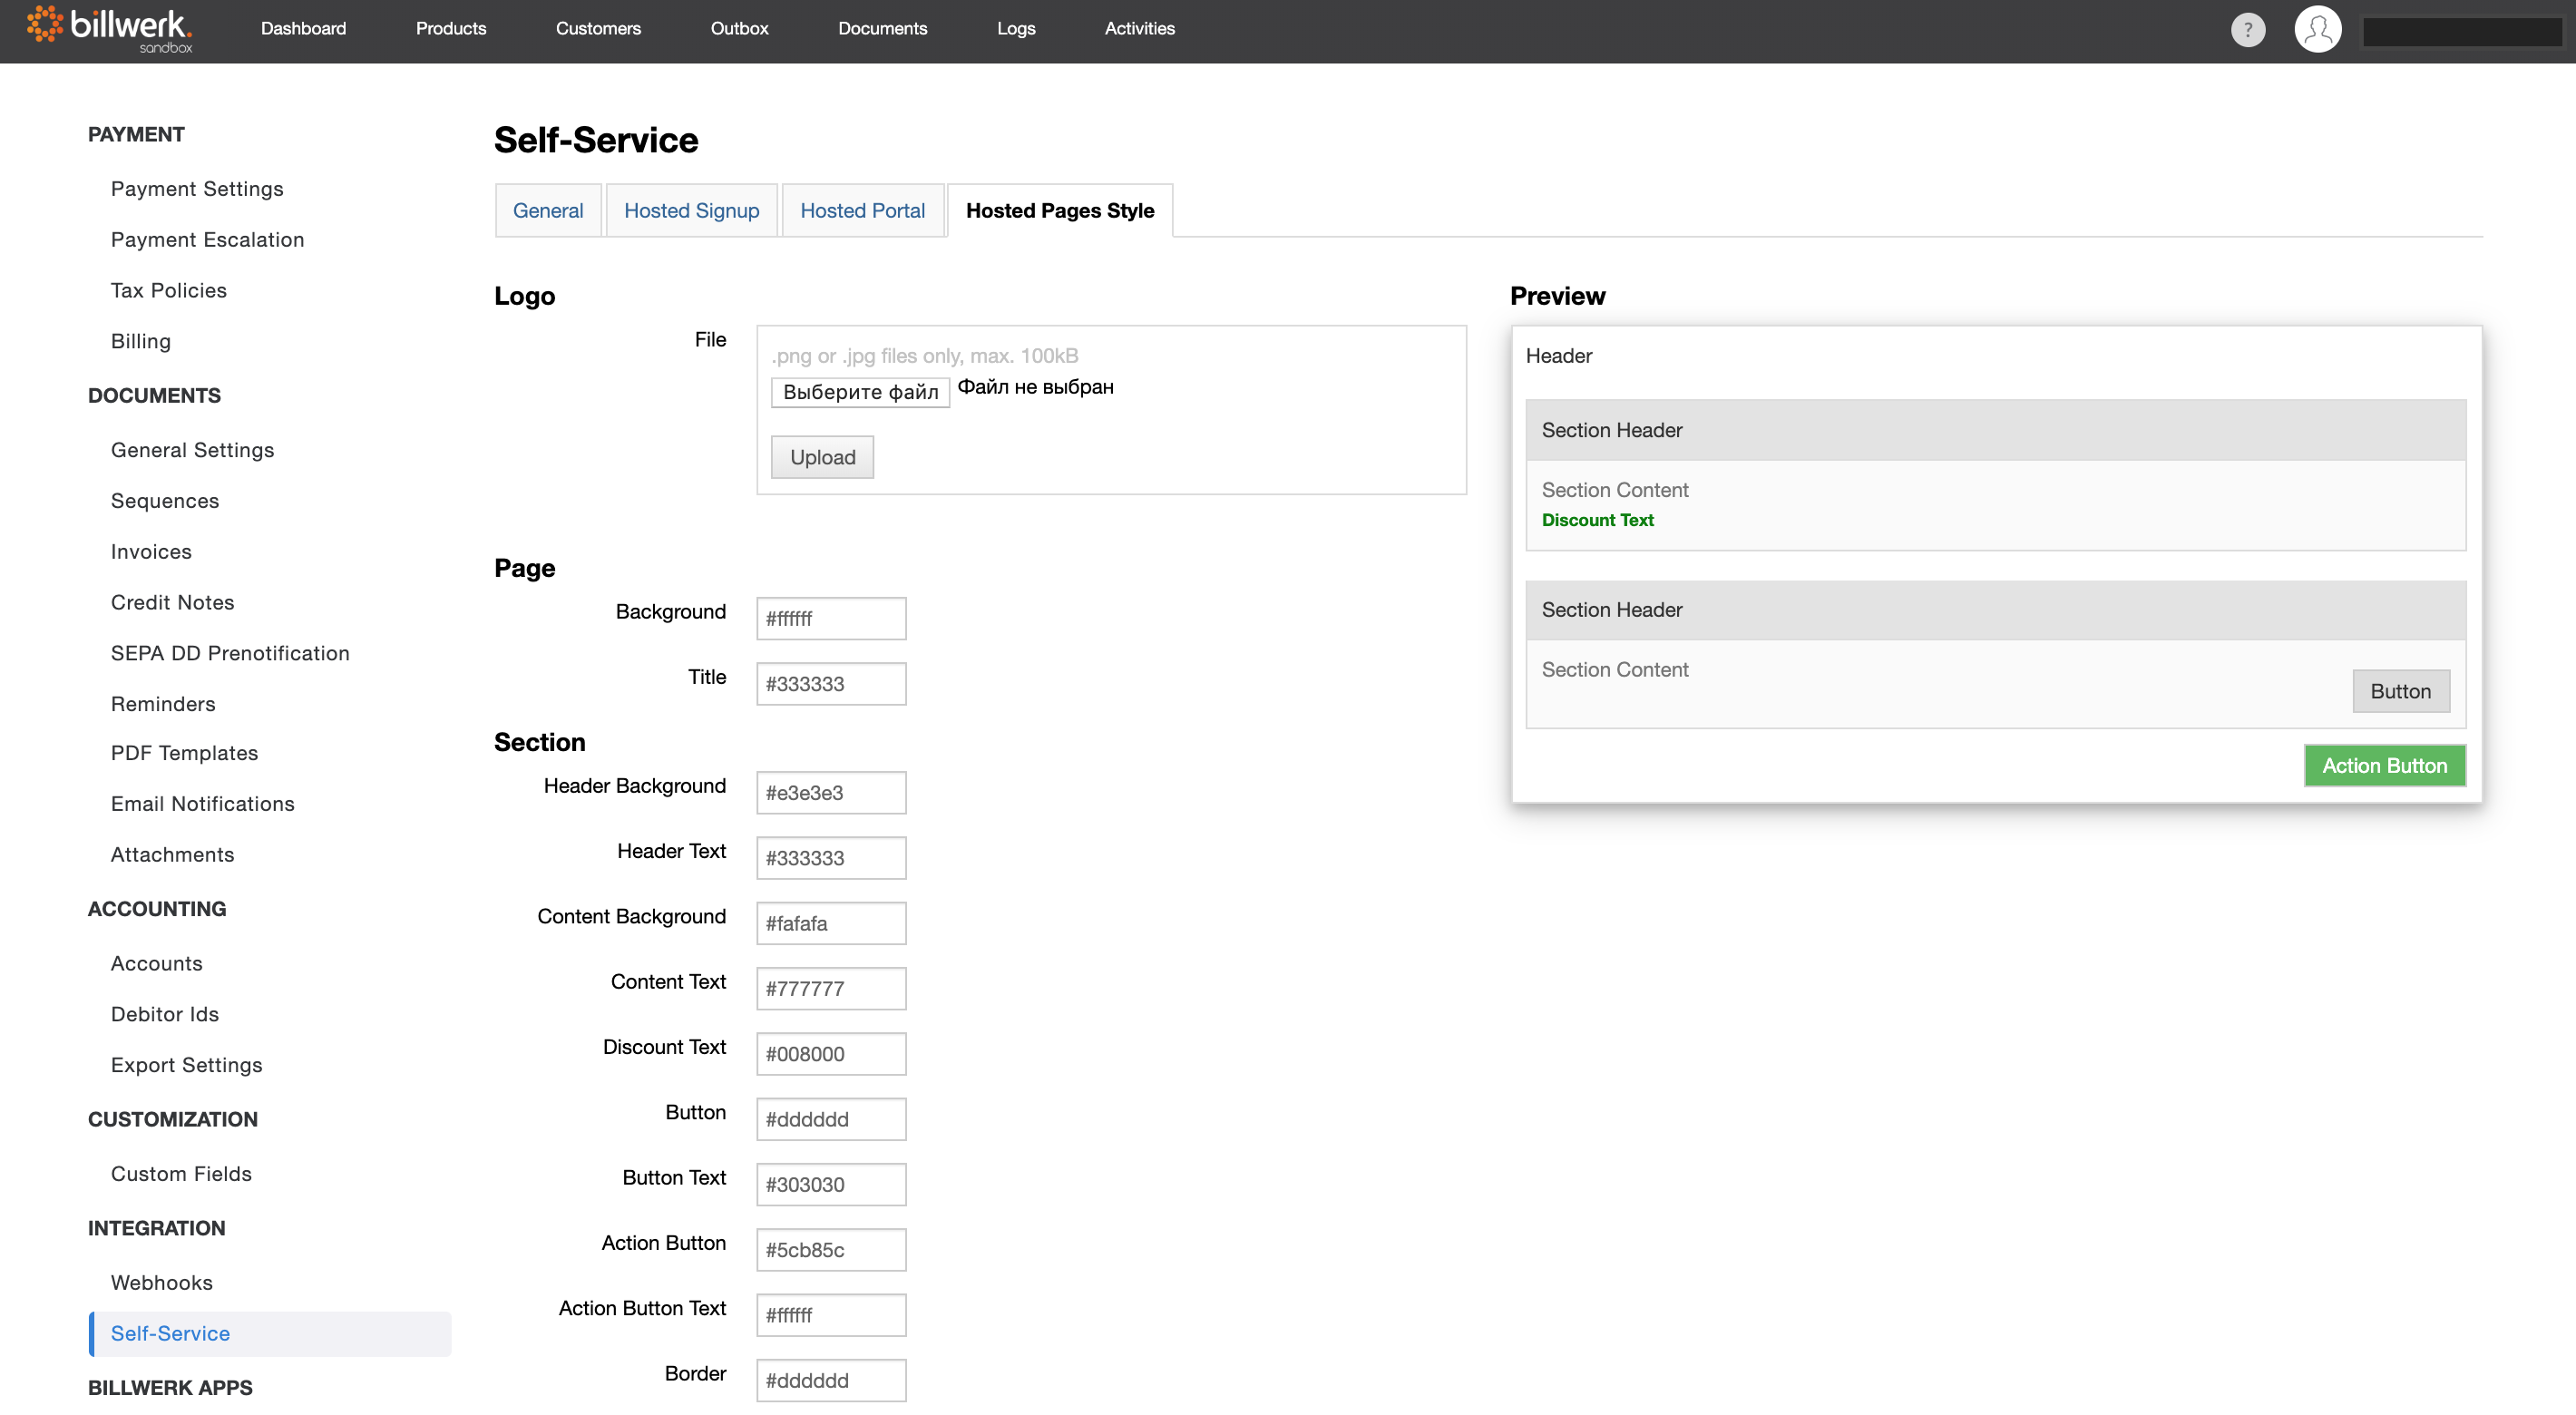Switch to the General tab
The height and width of the screenshot is (1415, 2576).
point(548,210)
